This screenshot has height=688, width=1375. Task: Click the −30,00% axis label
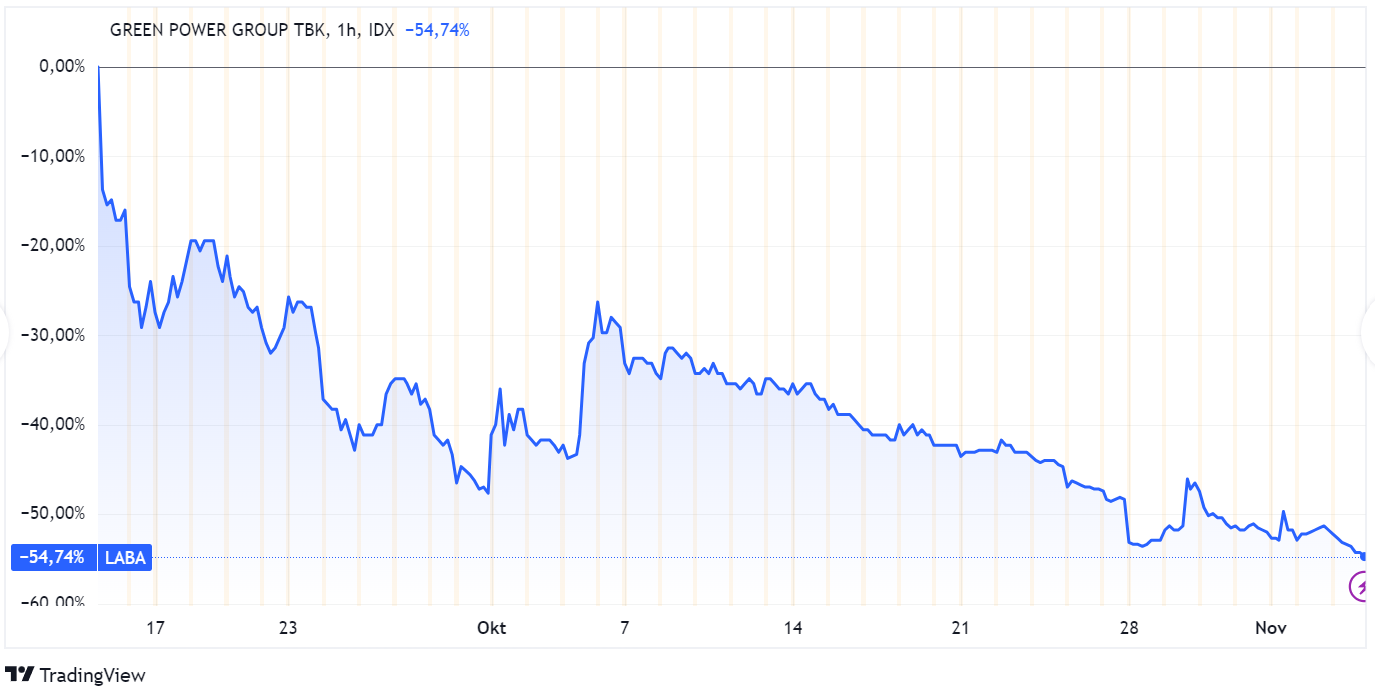coord(55,335)
